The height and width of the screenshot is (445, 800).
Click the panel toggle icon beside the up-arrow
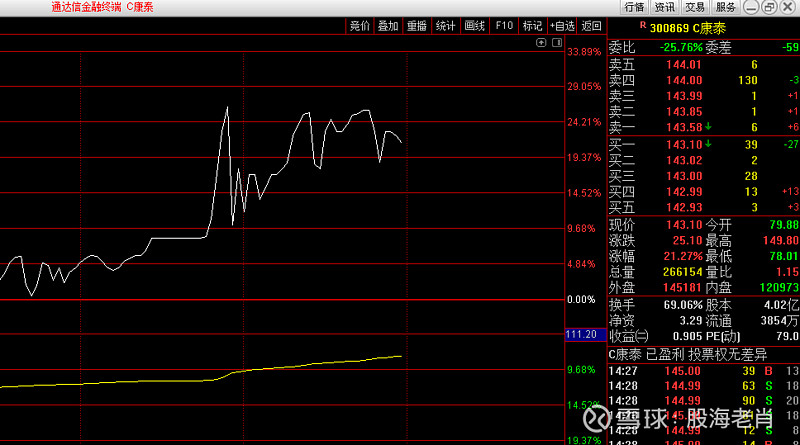[557, 42]
